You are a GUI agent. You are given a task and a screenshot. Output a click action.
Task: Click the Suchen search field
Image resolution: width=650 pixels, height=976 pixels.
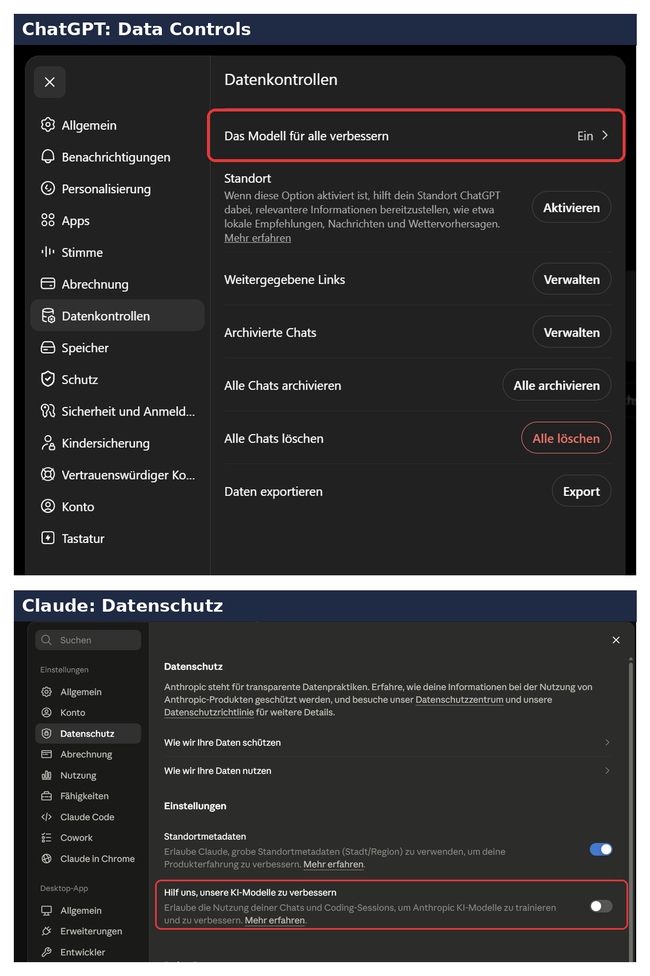pyautogui.click(x=88, y=640)
